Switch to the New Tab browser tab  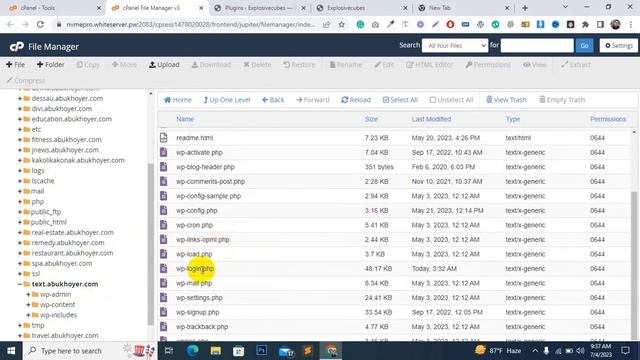tap(464, 8)
